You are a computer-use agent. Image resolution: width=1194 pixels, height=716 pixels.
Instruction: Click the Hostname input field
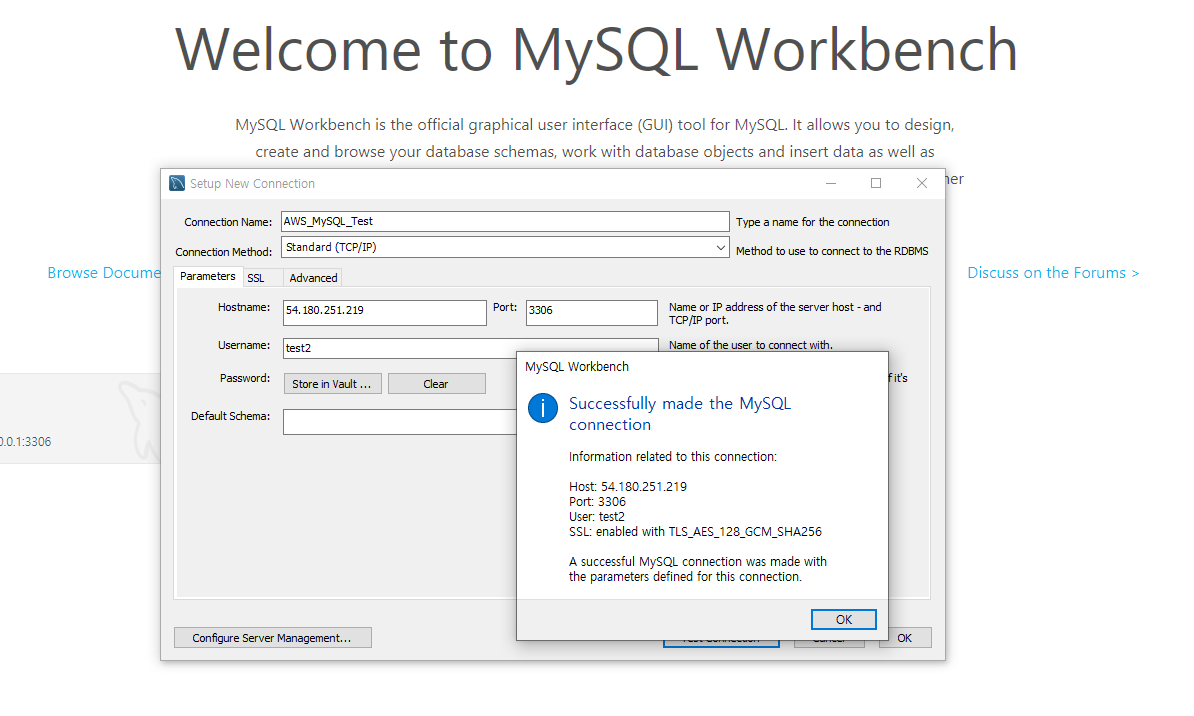pyautogui.click(x=385, y=312)
